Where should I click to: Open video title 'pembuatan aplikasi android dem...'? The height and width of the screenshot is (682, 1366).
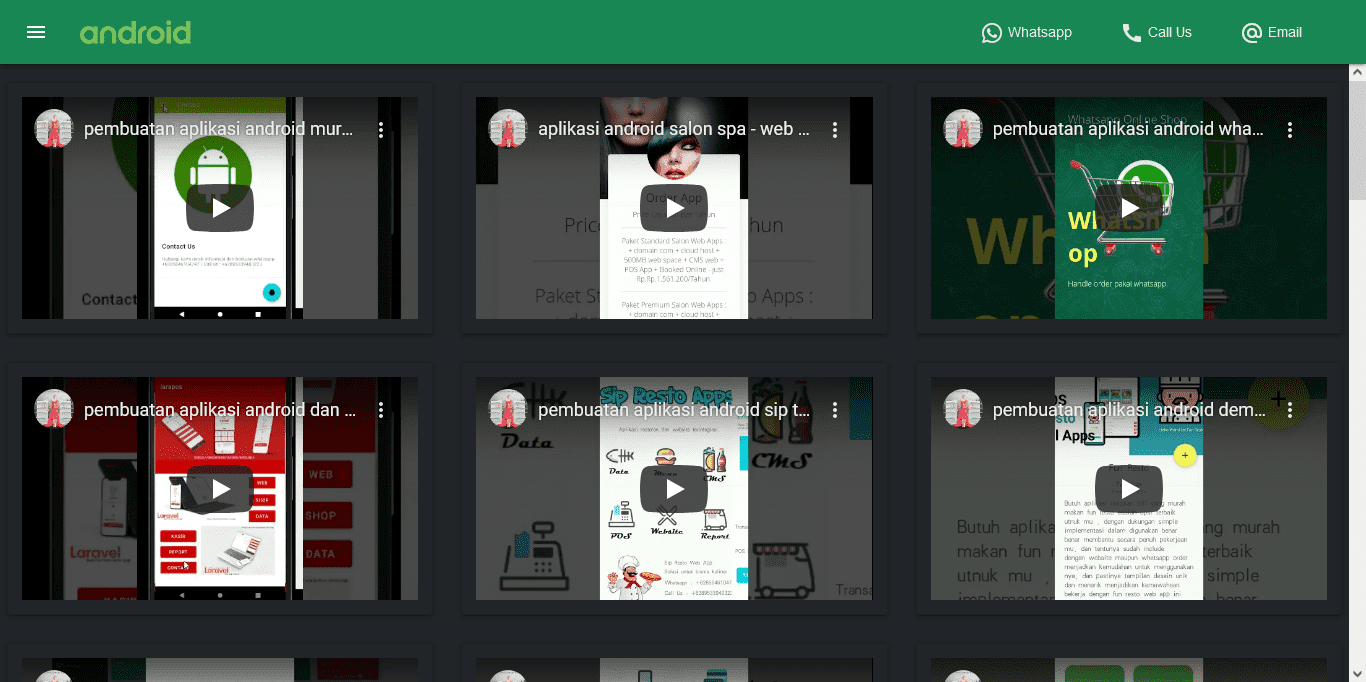tap(1128, 410)
